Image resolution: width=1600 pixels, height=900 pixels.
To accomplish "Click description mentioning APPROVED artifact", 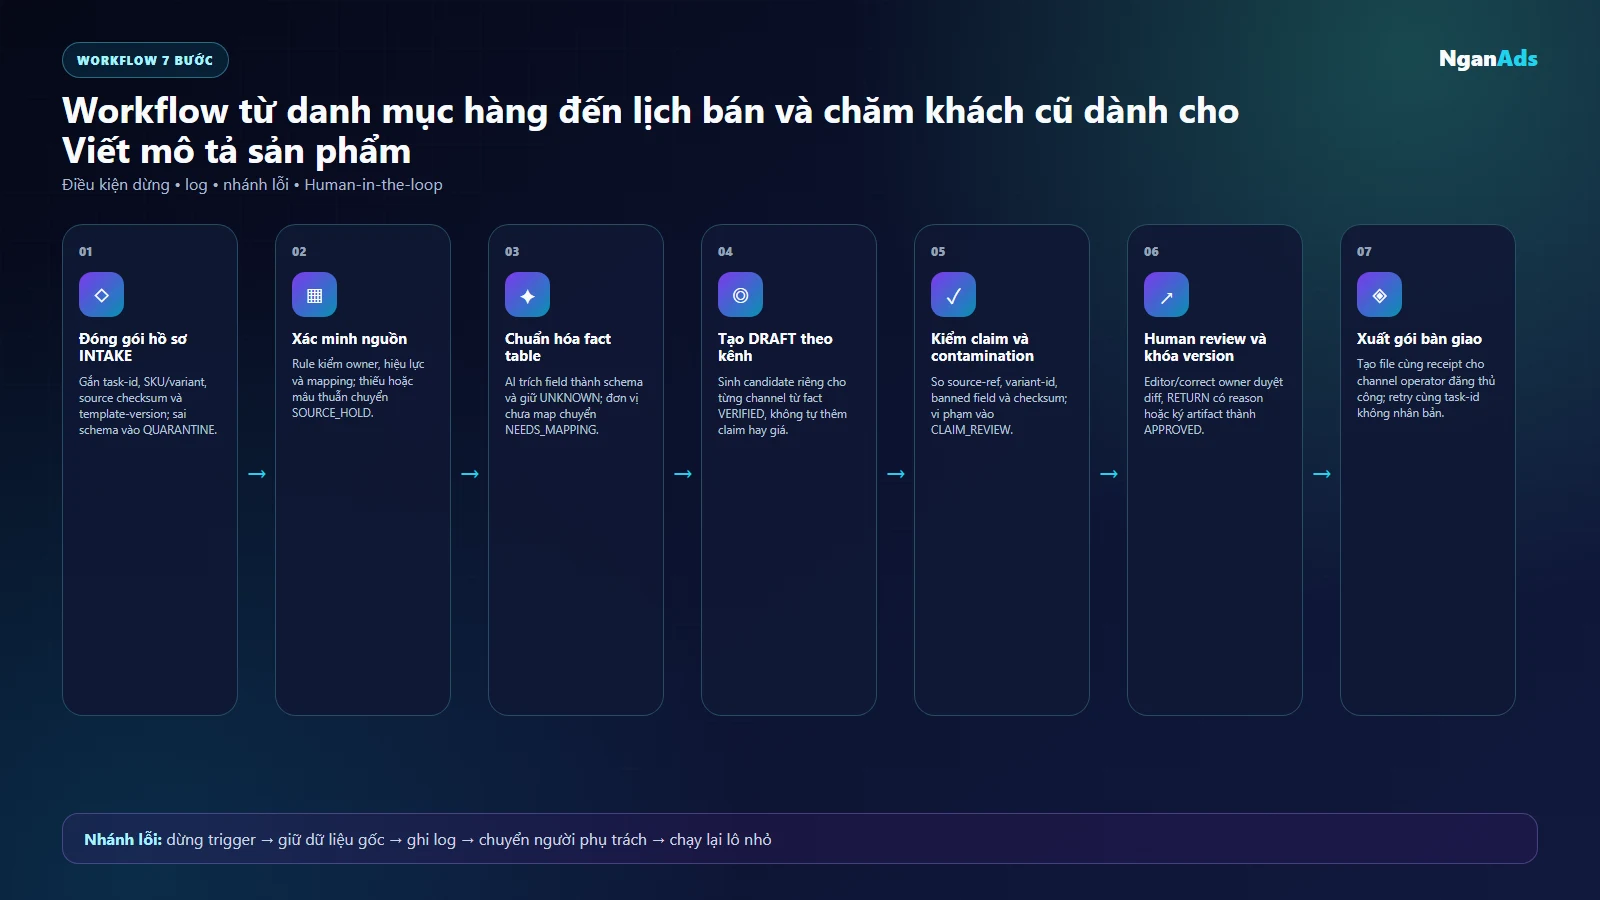I will 1213,406.
